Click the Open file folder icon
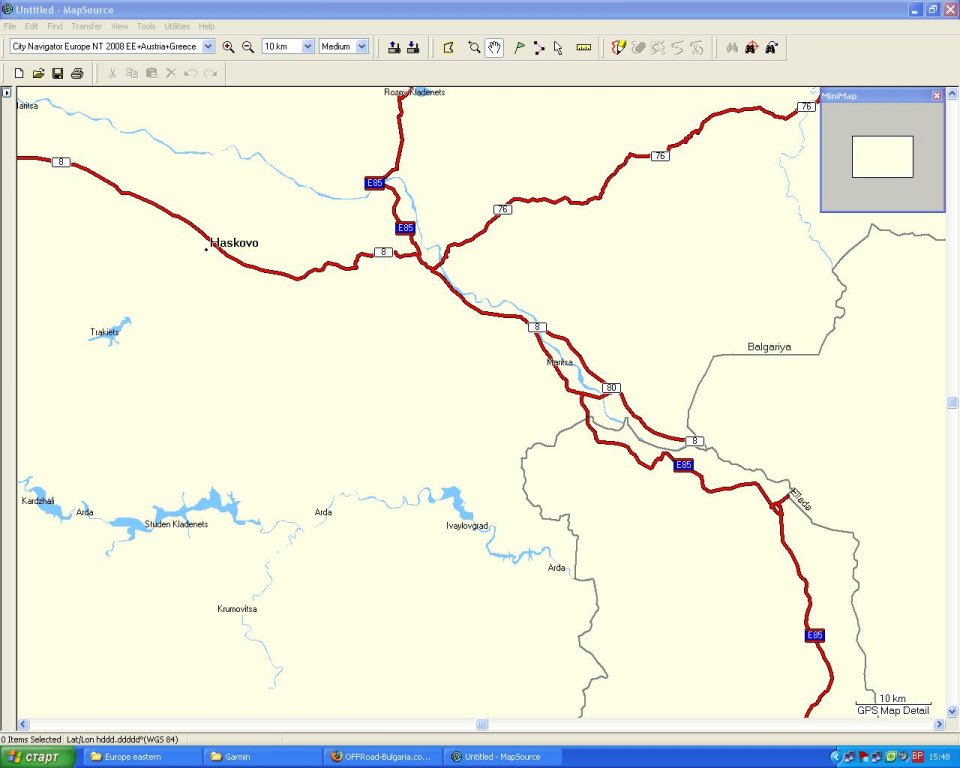The image size is (960, 768). click(x=38, y=73)
